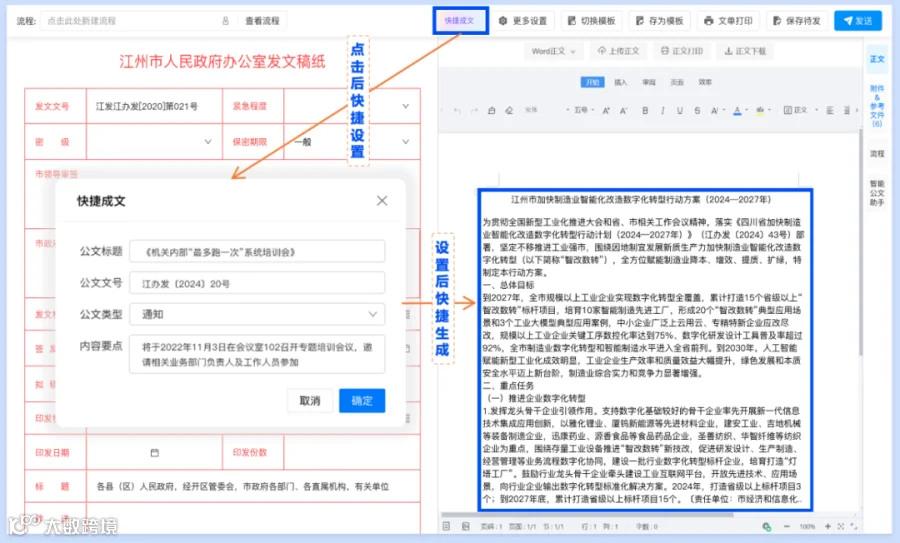This screenshot has height=543, width=900.
Task: Click the 公文标题 input field
Action: (257, 251)
